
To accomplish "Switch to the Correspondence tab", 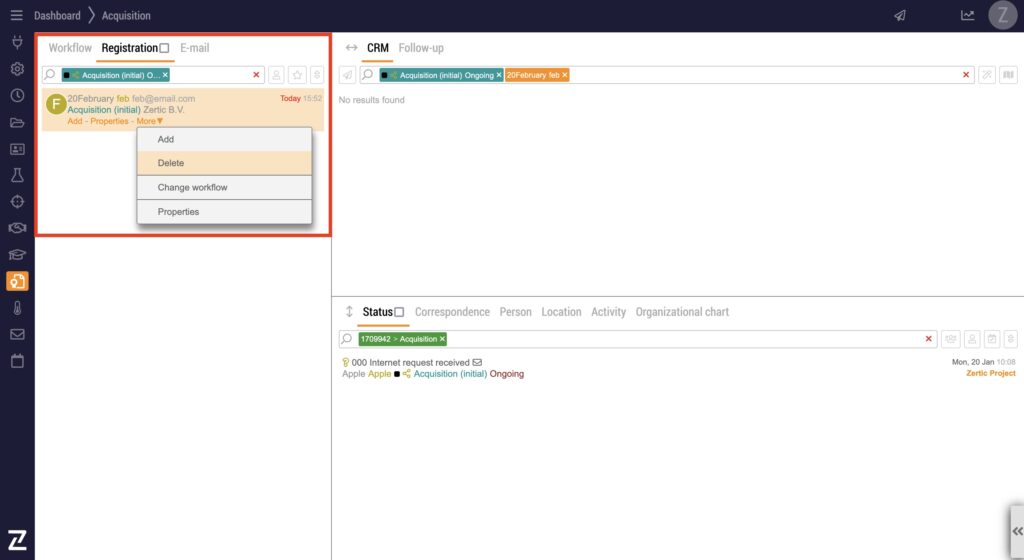I will coord(452,312).
